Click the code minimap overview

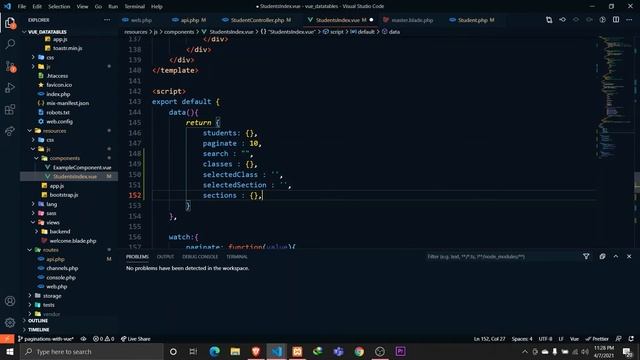coord(616,96)
